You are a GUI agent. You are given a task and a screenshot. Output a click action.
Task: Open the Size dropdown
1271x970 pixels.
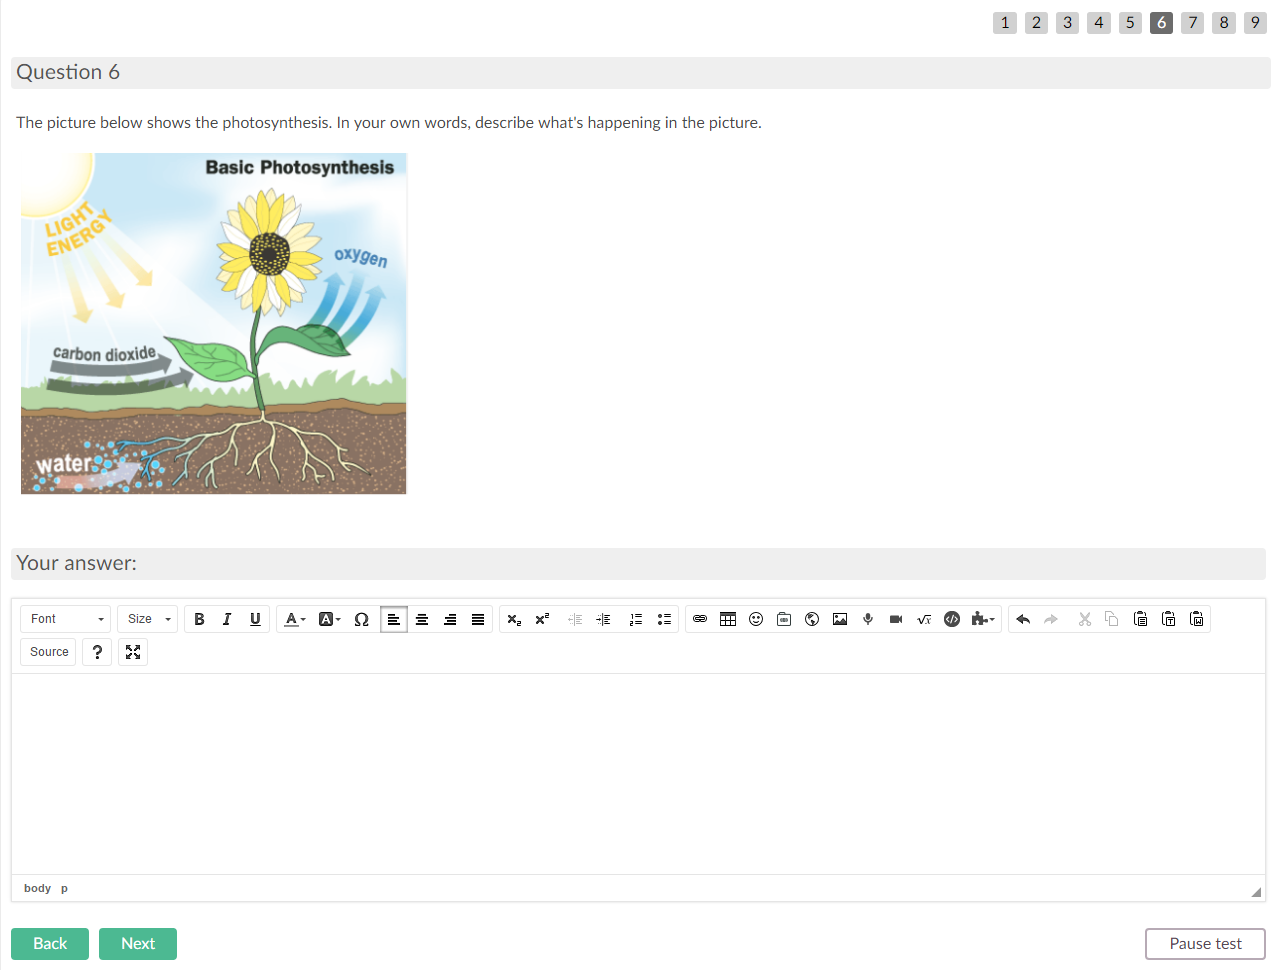pos(148,619)
